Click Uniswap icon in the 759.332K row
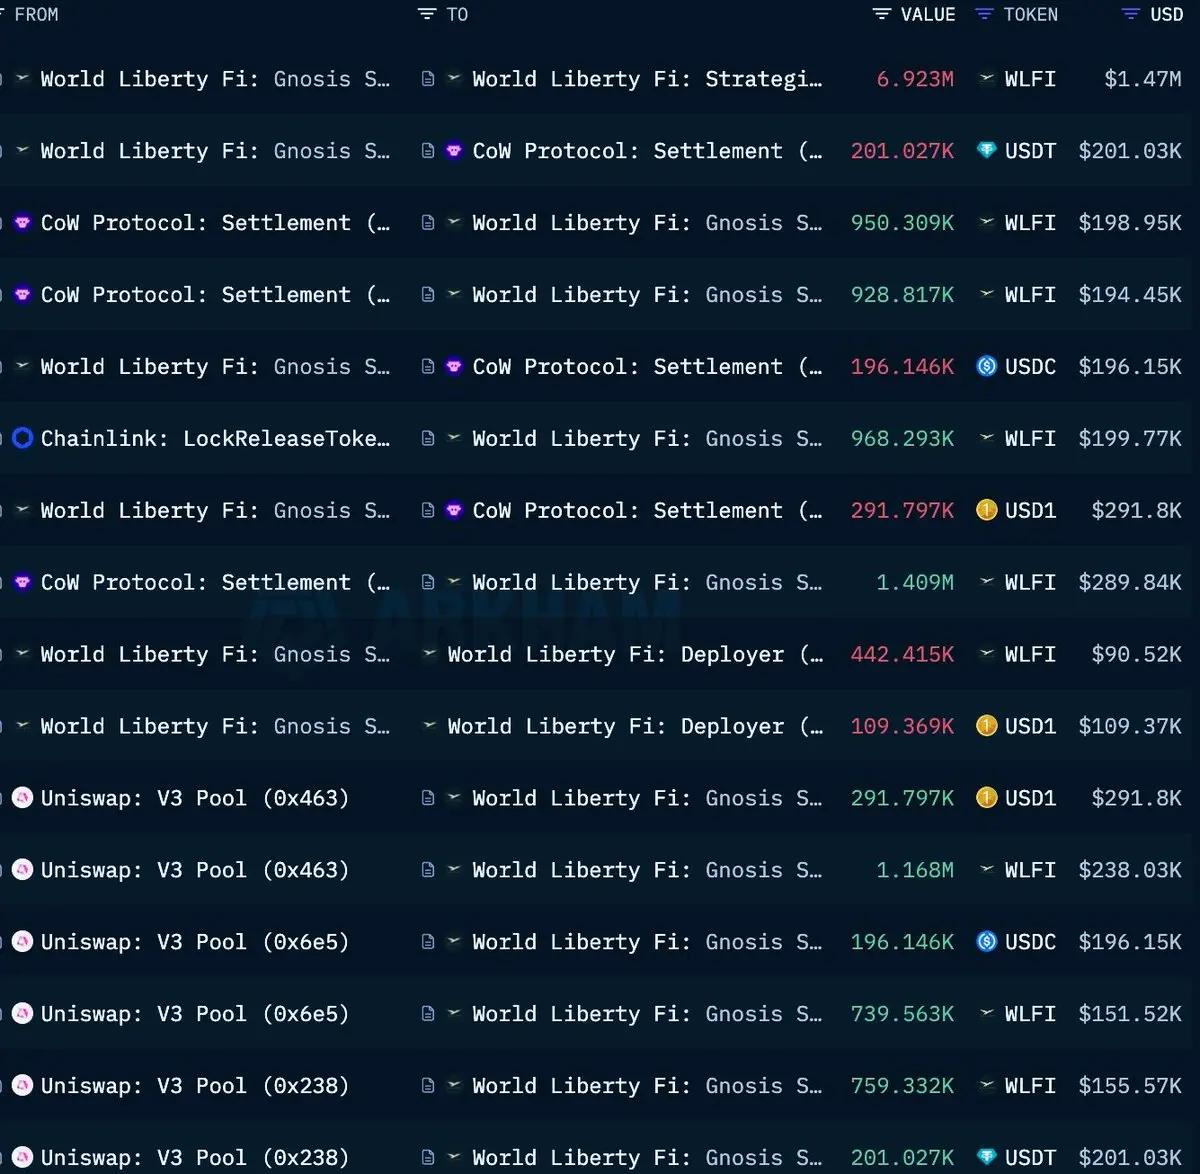This screenshot has width=1200, height=1174. tap(22, 1086)
